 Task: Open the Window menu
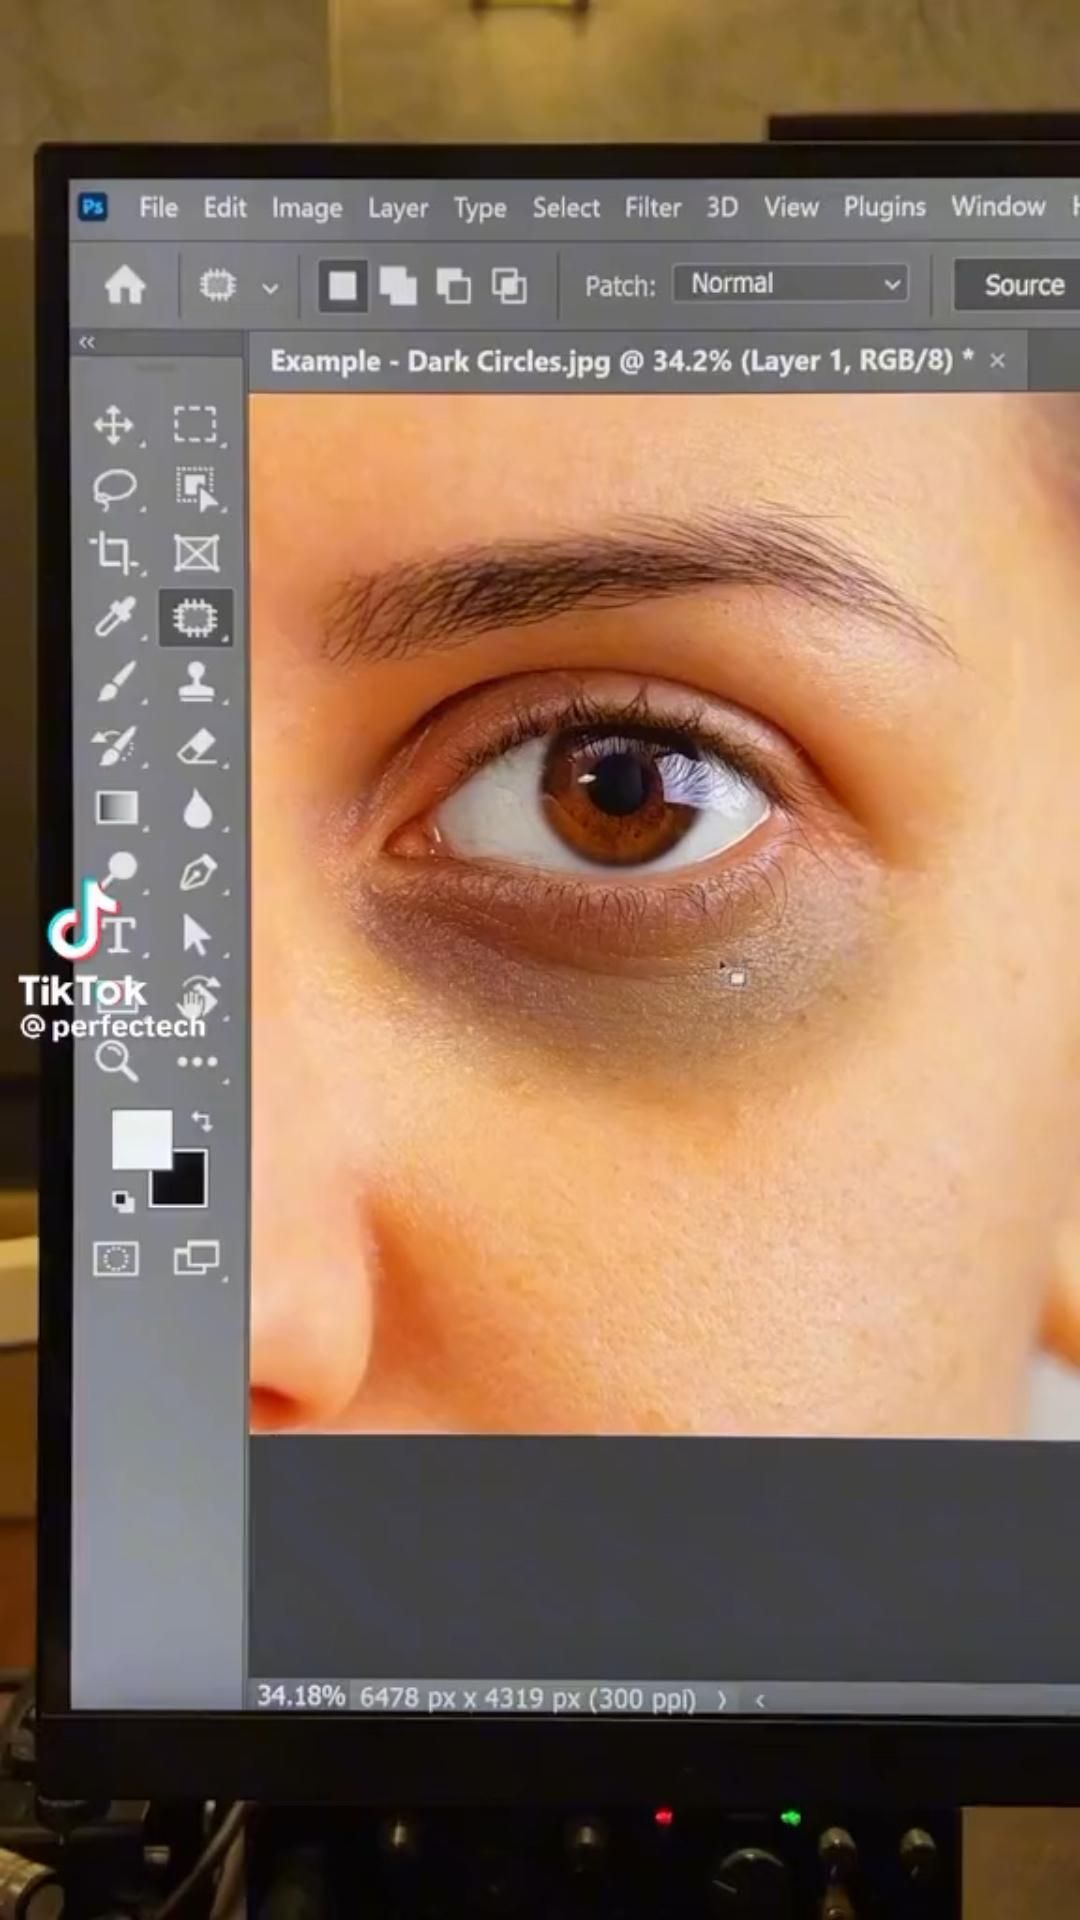[998, 206]
